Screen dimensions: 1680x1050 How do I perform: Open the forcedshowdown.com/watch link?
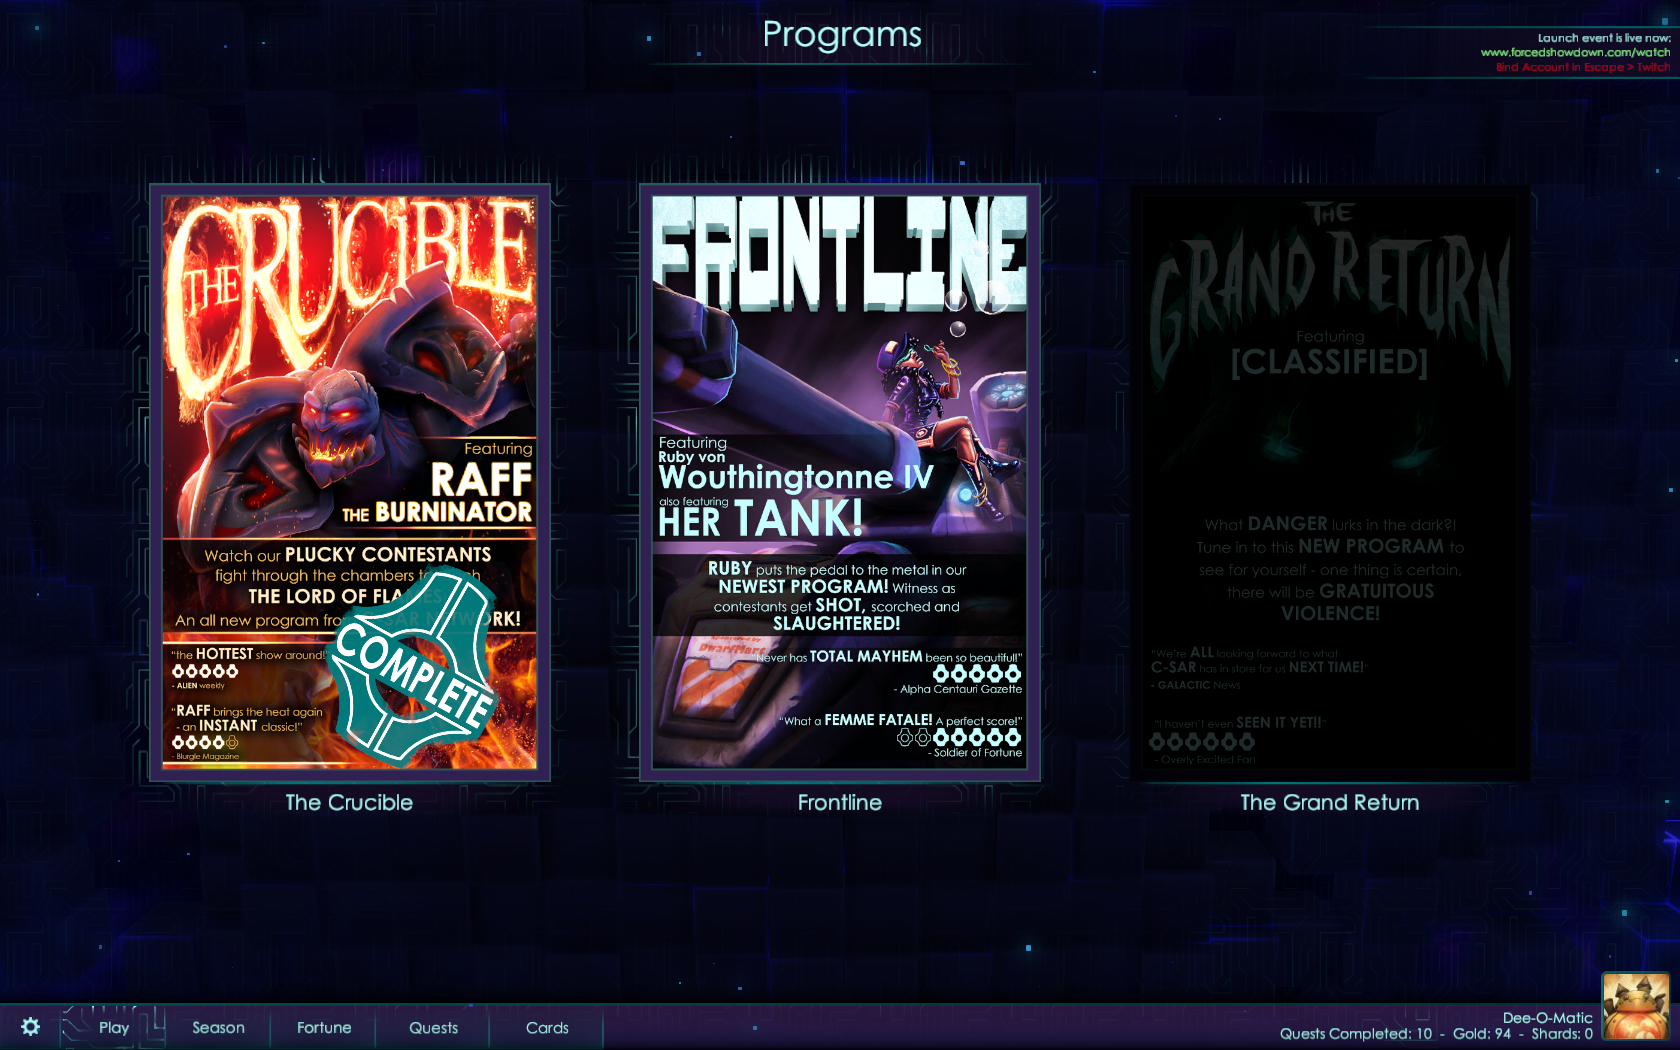click(x=1575, y=52)
